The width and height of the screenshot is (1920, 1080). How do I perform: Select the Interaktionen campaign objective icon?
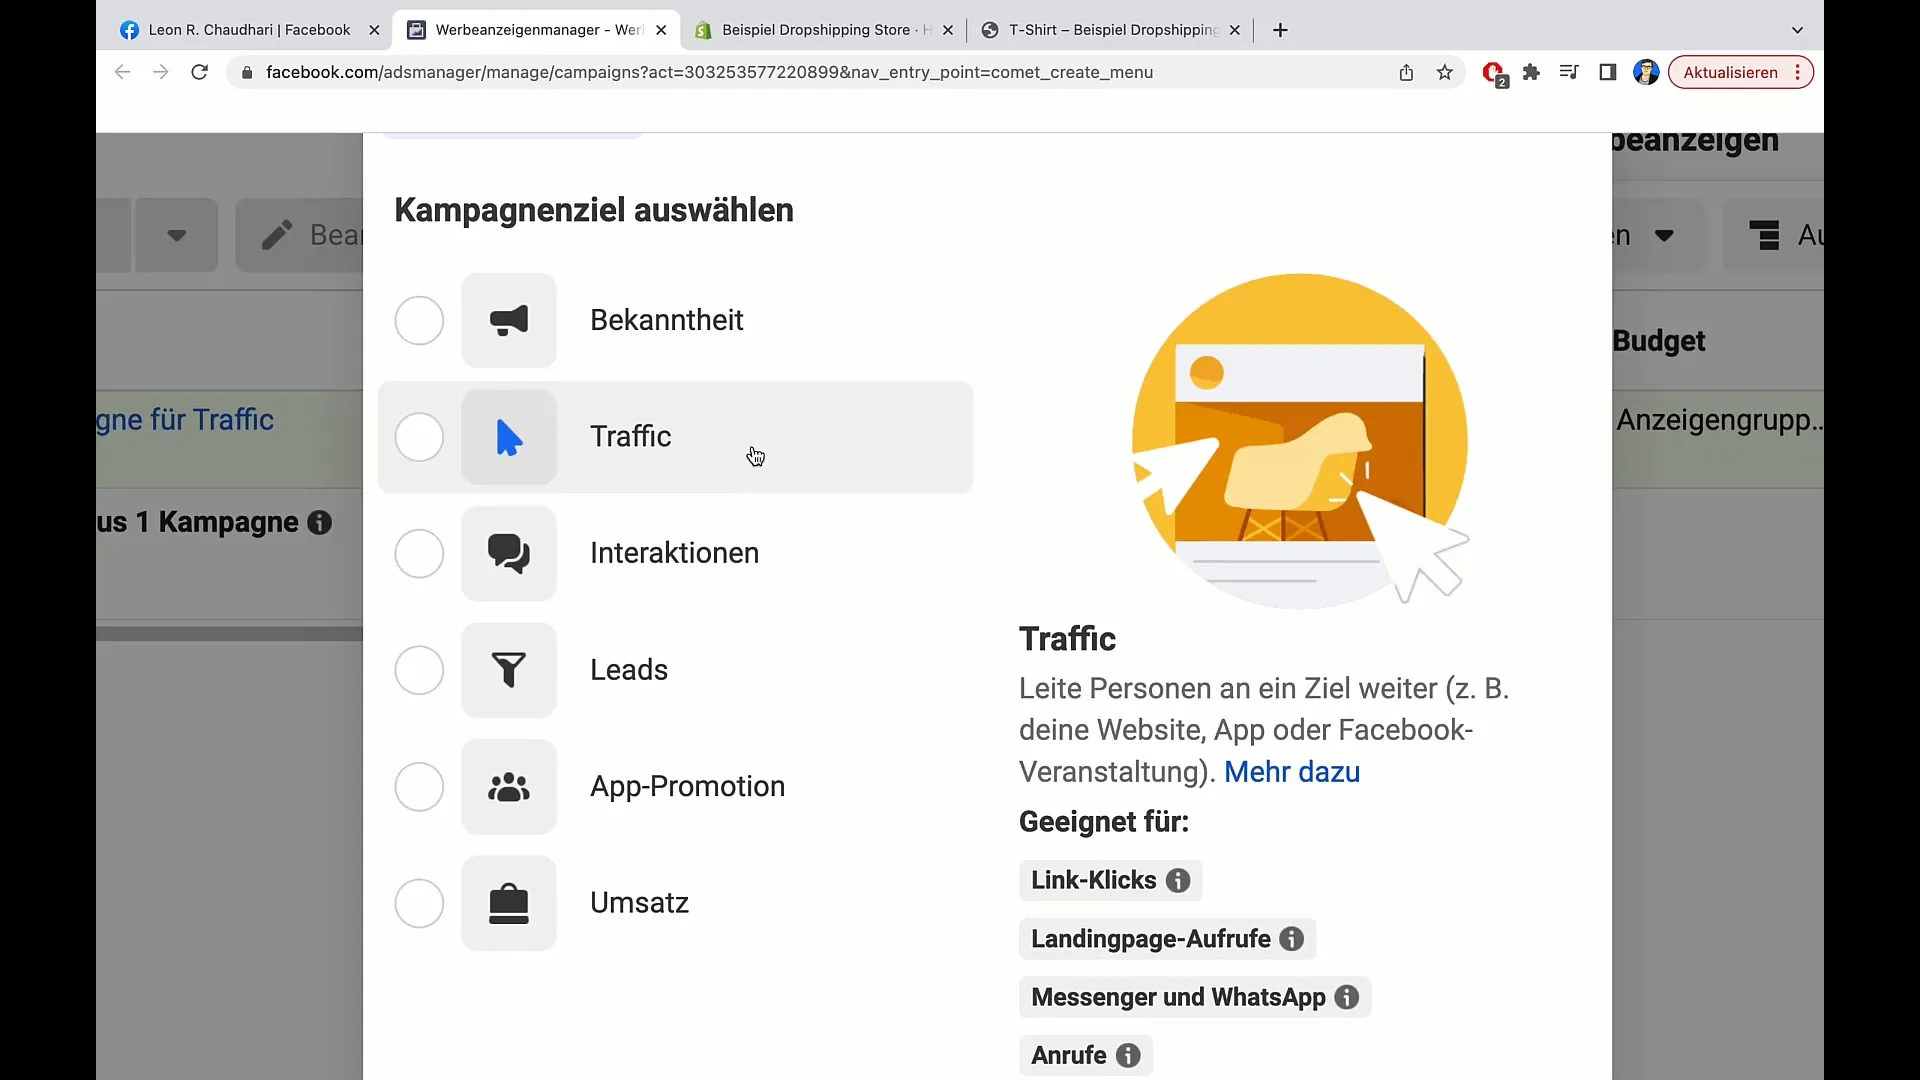(x=509, y=553)
